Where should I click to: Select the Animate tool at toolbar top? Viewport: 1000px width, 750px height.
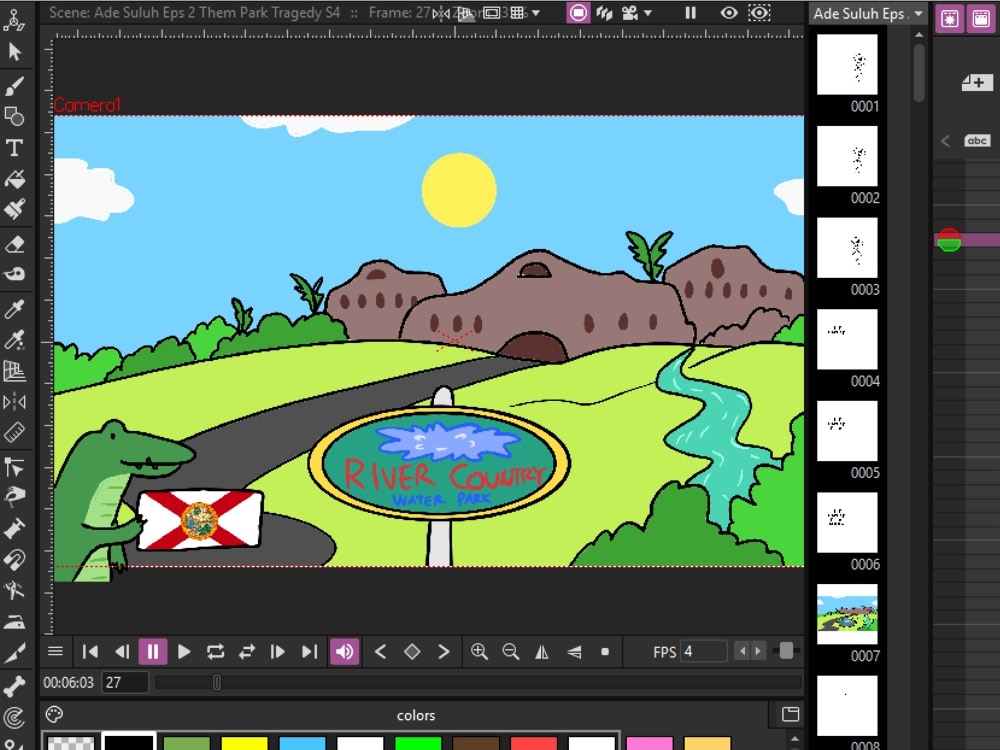tap(14, 20)
